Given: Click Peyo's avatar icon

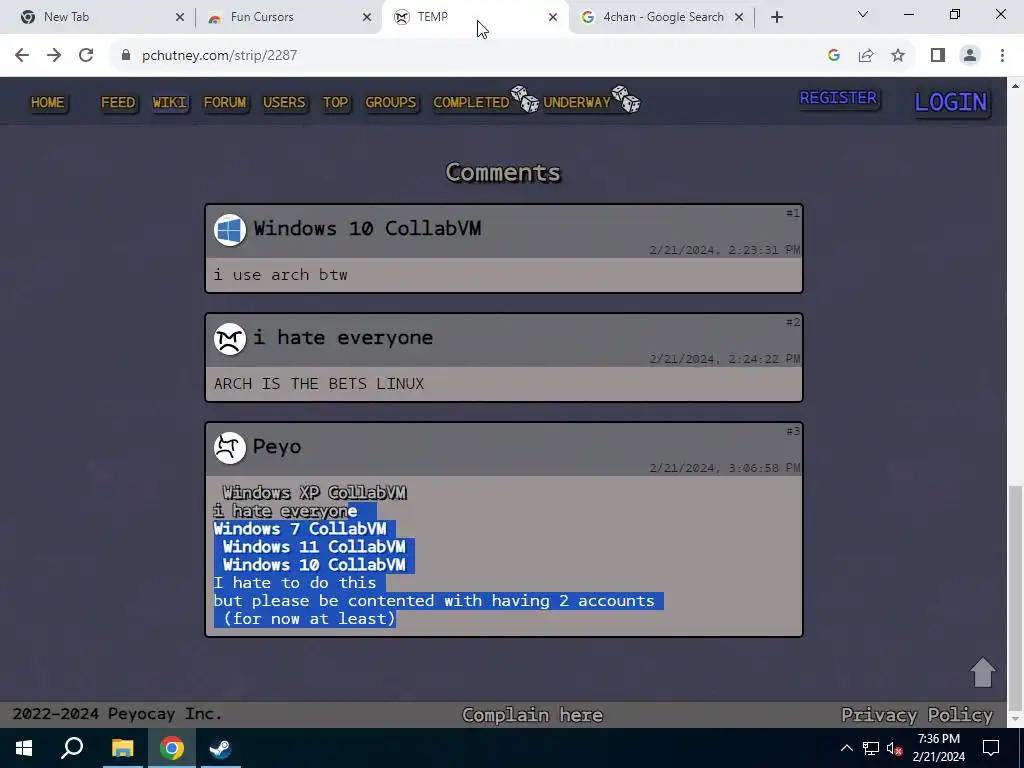Looking at the screenshot, I should tap(230, 448).
